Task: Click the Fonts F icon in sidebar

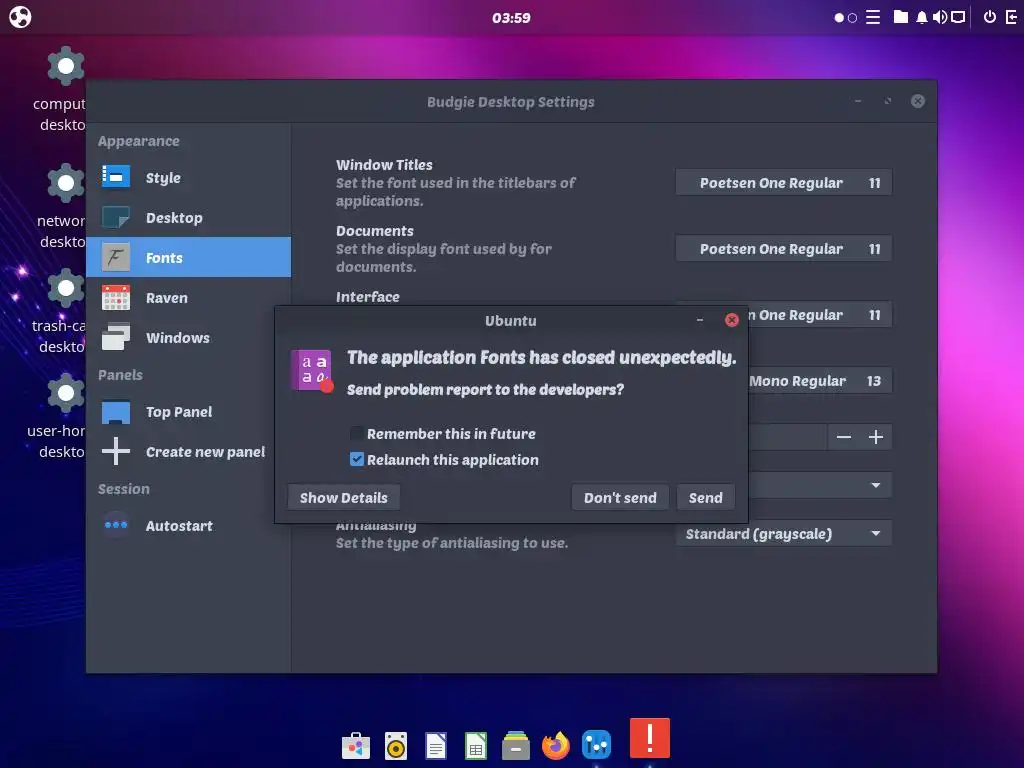Action: point(116,257)
